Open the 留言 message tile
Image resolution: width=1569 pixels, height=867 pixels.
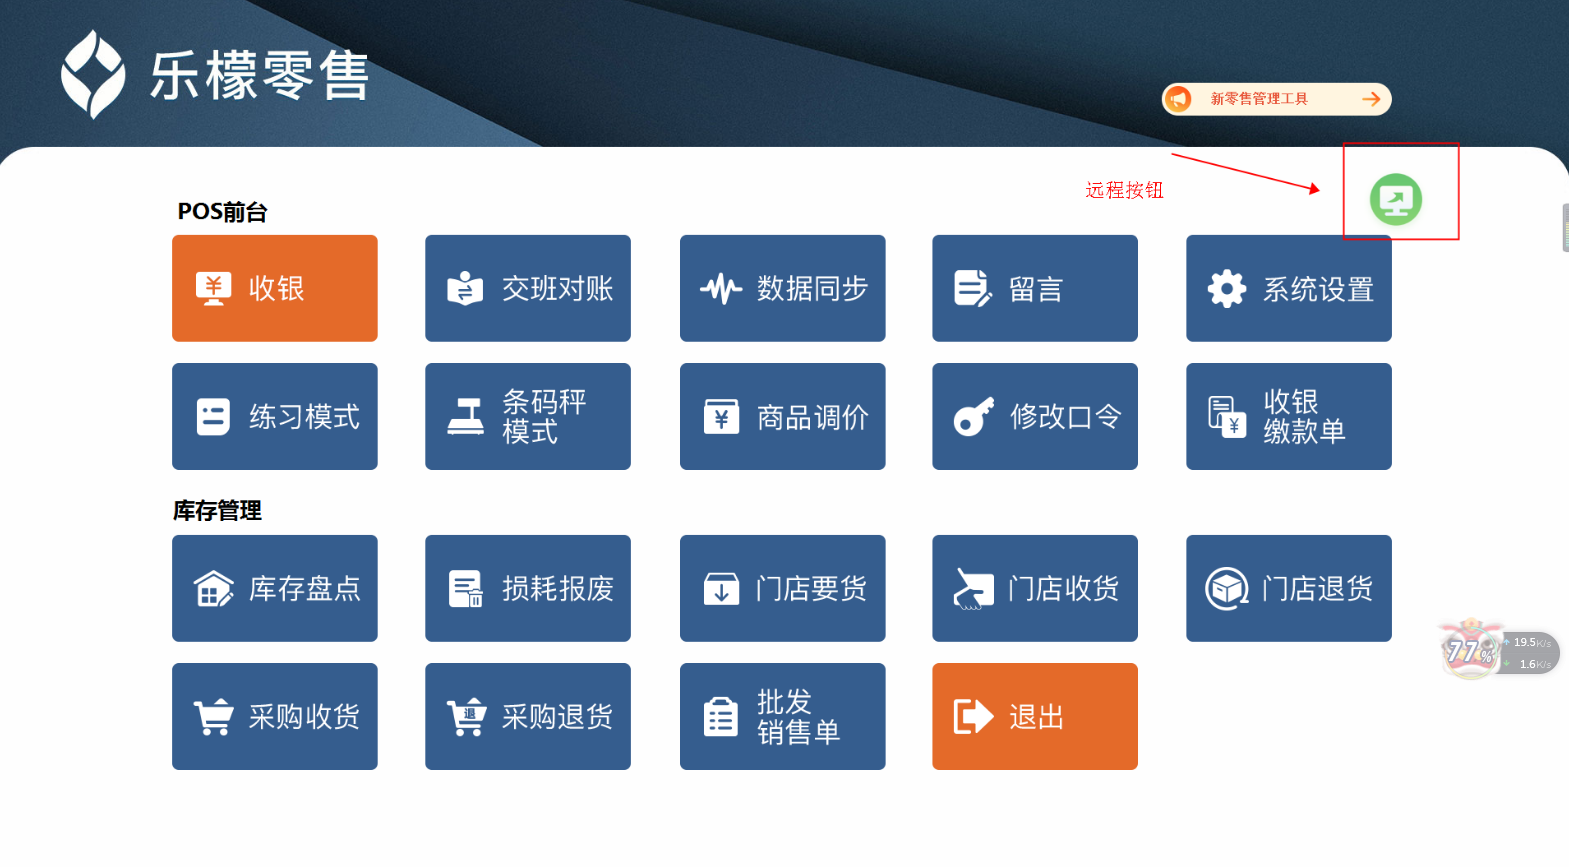tap(1035, 288)
